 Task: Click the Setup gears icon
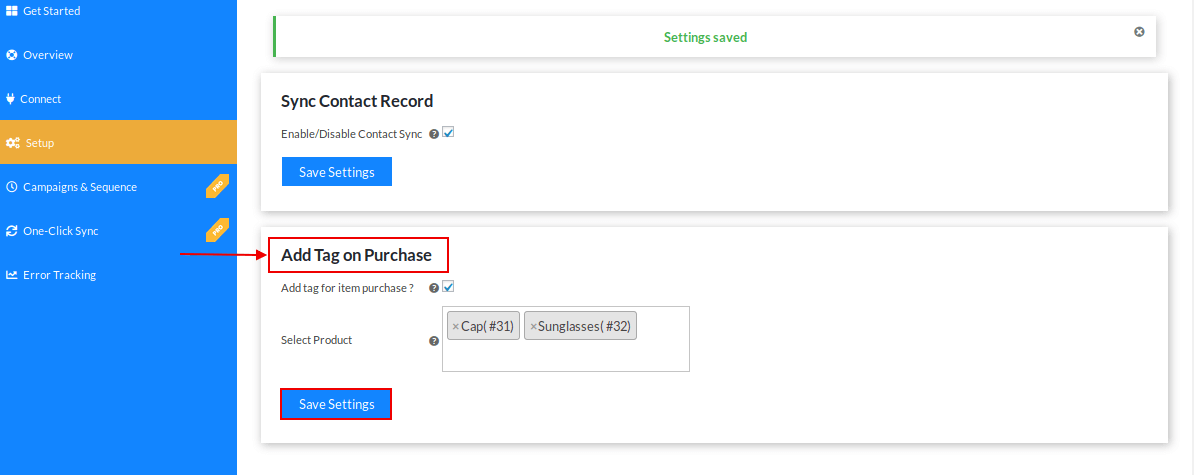pos(13,143)
